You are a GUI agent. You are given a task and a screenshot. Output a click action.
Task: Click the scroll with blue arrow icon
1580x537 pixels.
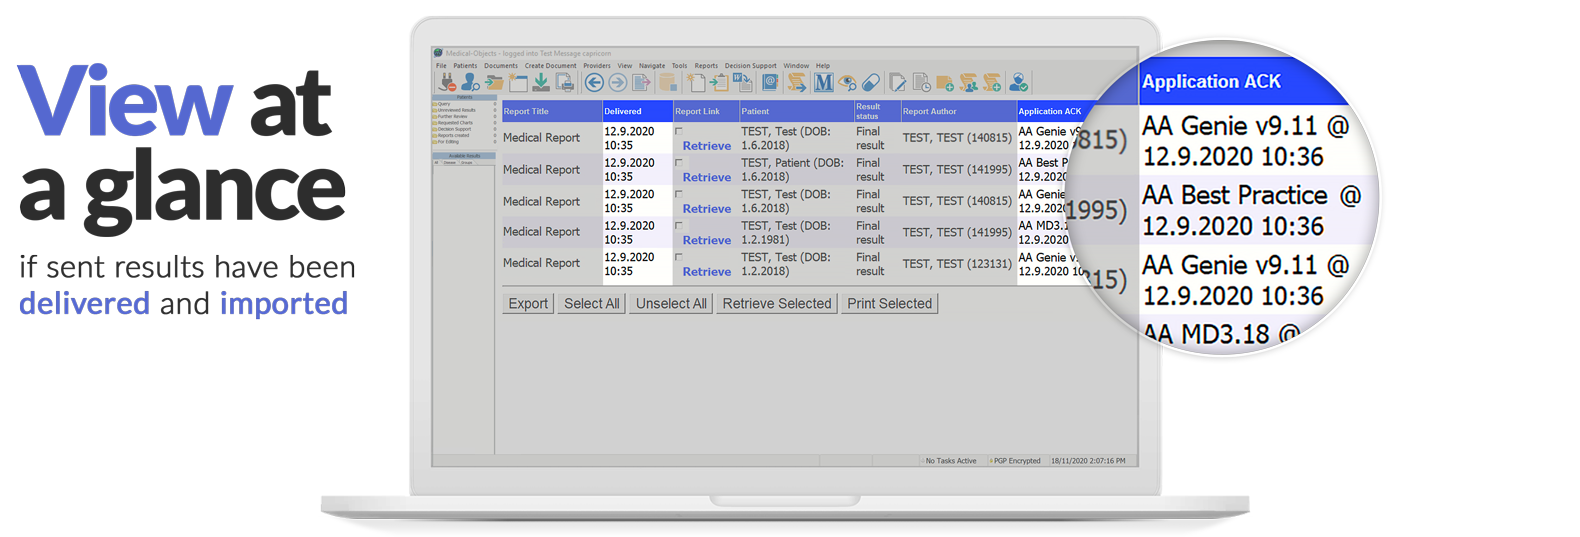pyautogui.click(x=797, y=82)
